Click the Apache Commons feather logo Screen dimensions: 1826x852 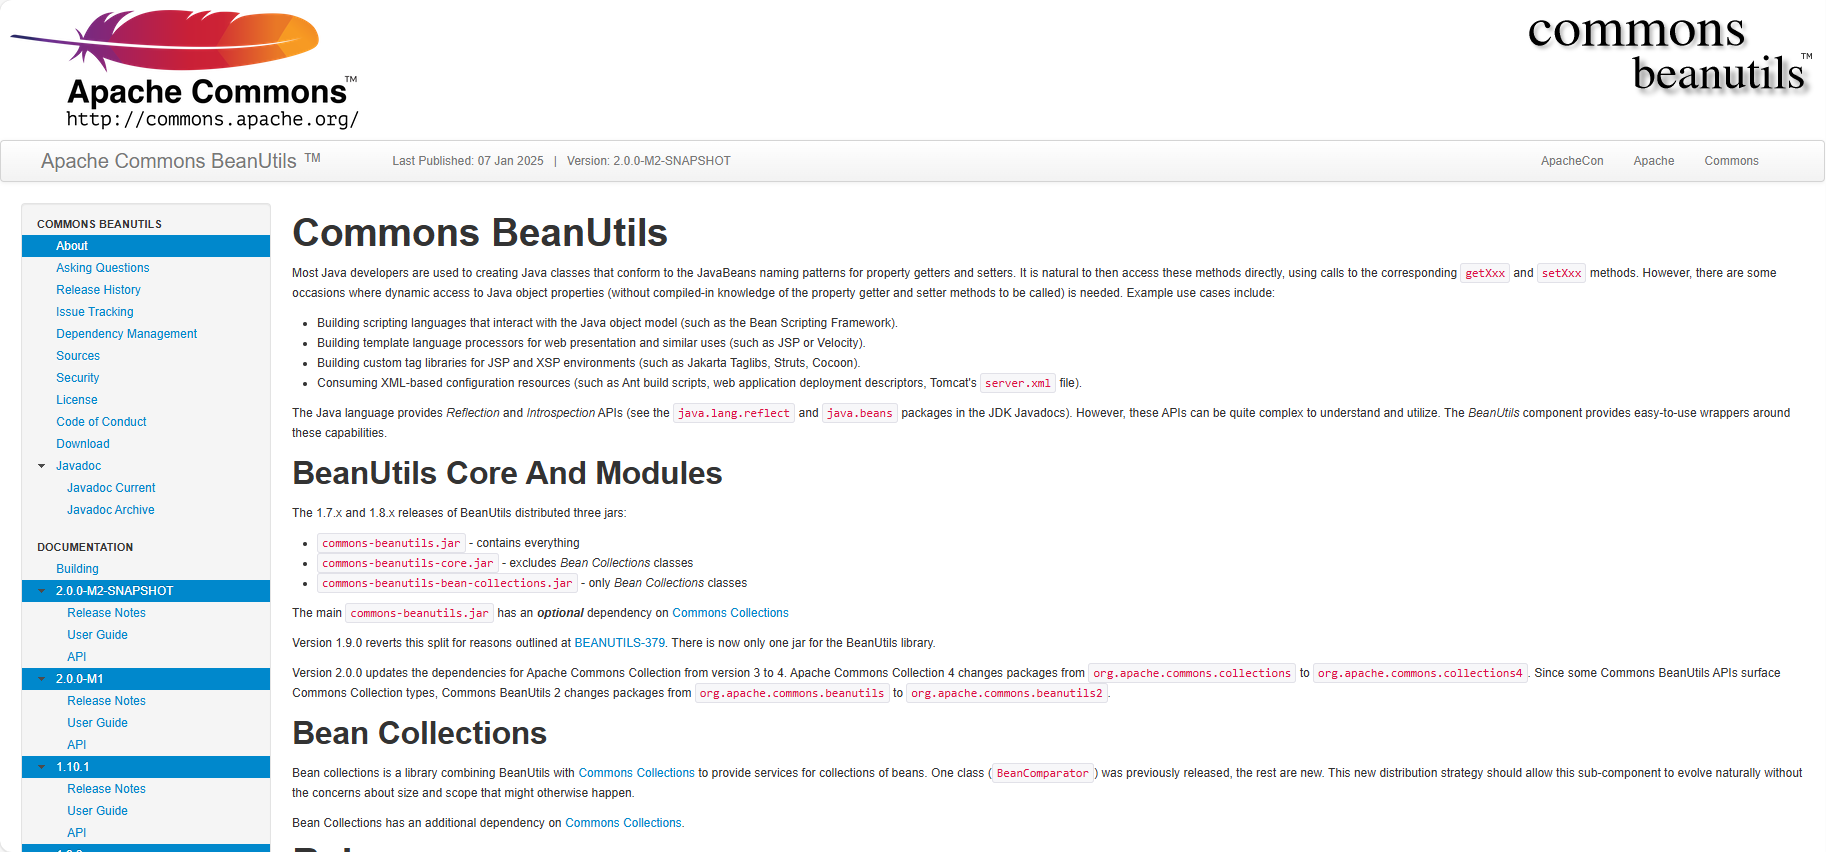(185, 70)
